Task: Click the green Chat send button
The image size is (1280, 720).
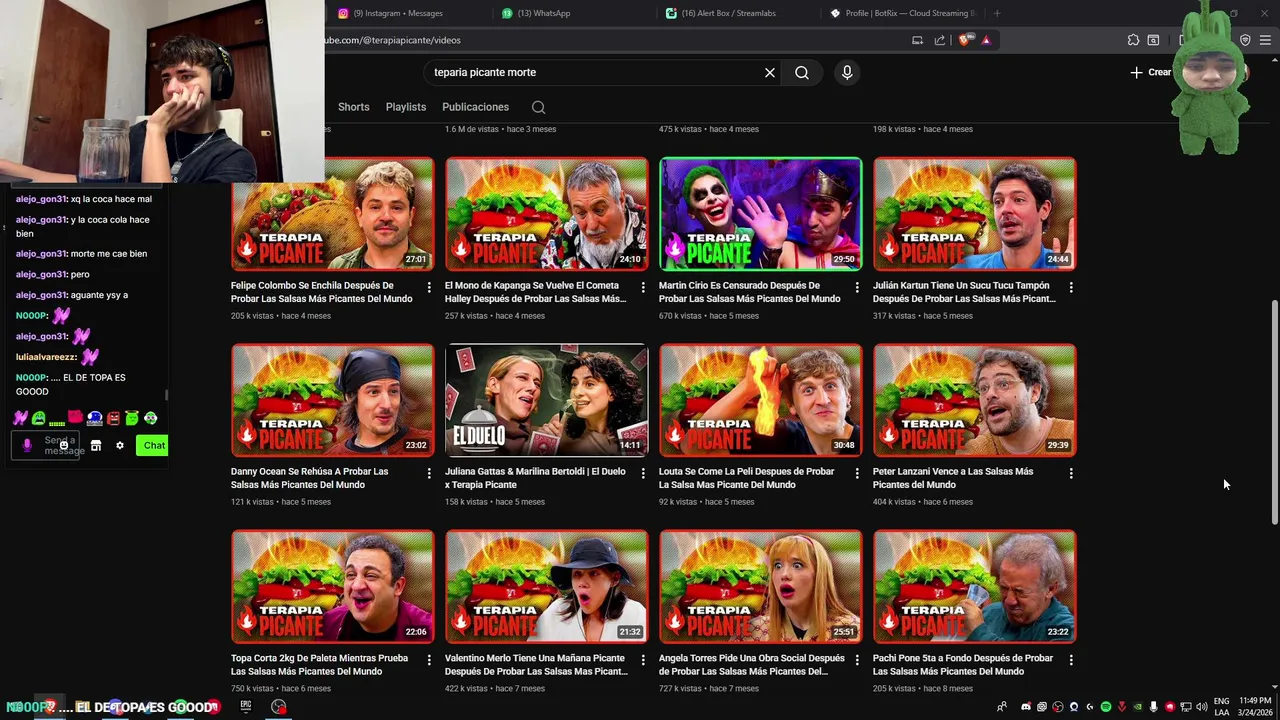Action: pyautogui.click(x=153, y=445)
